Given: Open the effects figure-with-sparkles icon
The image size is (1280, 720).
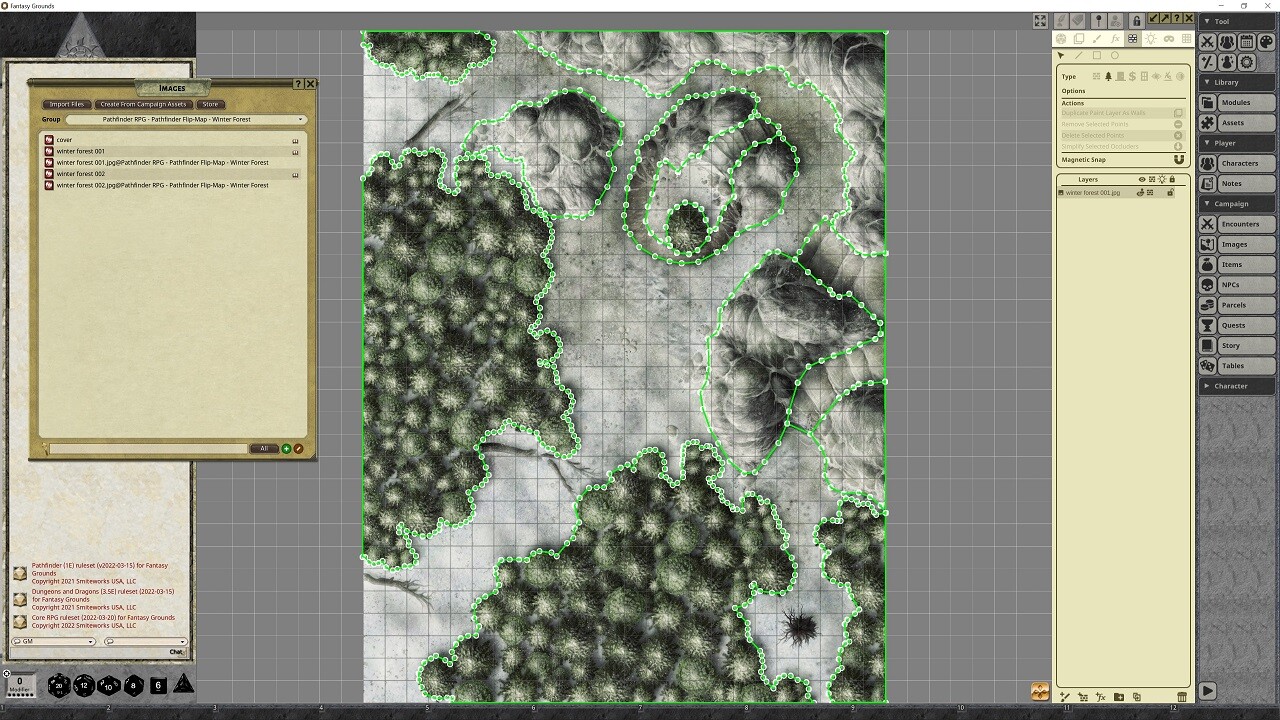Looking at the screenshot, I should (x=1227, y=62).
